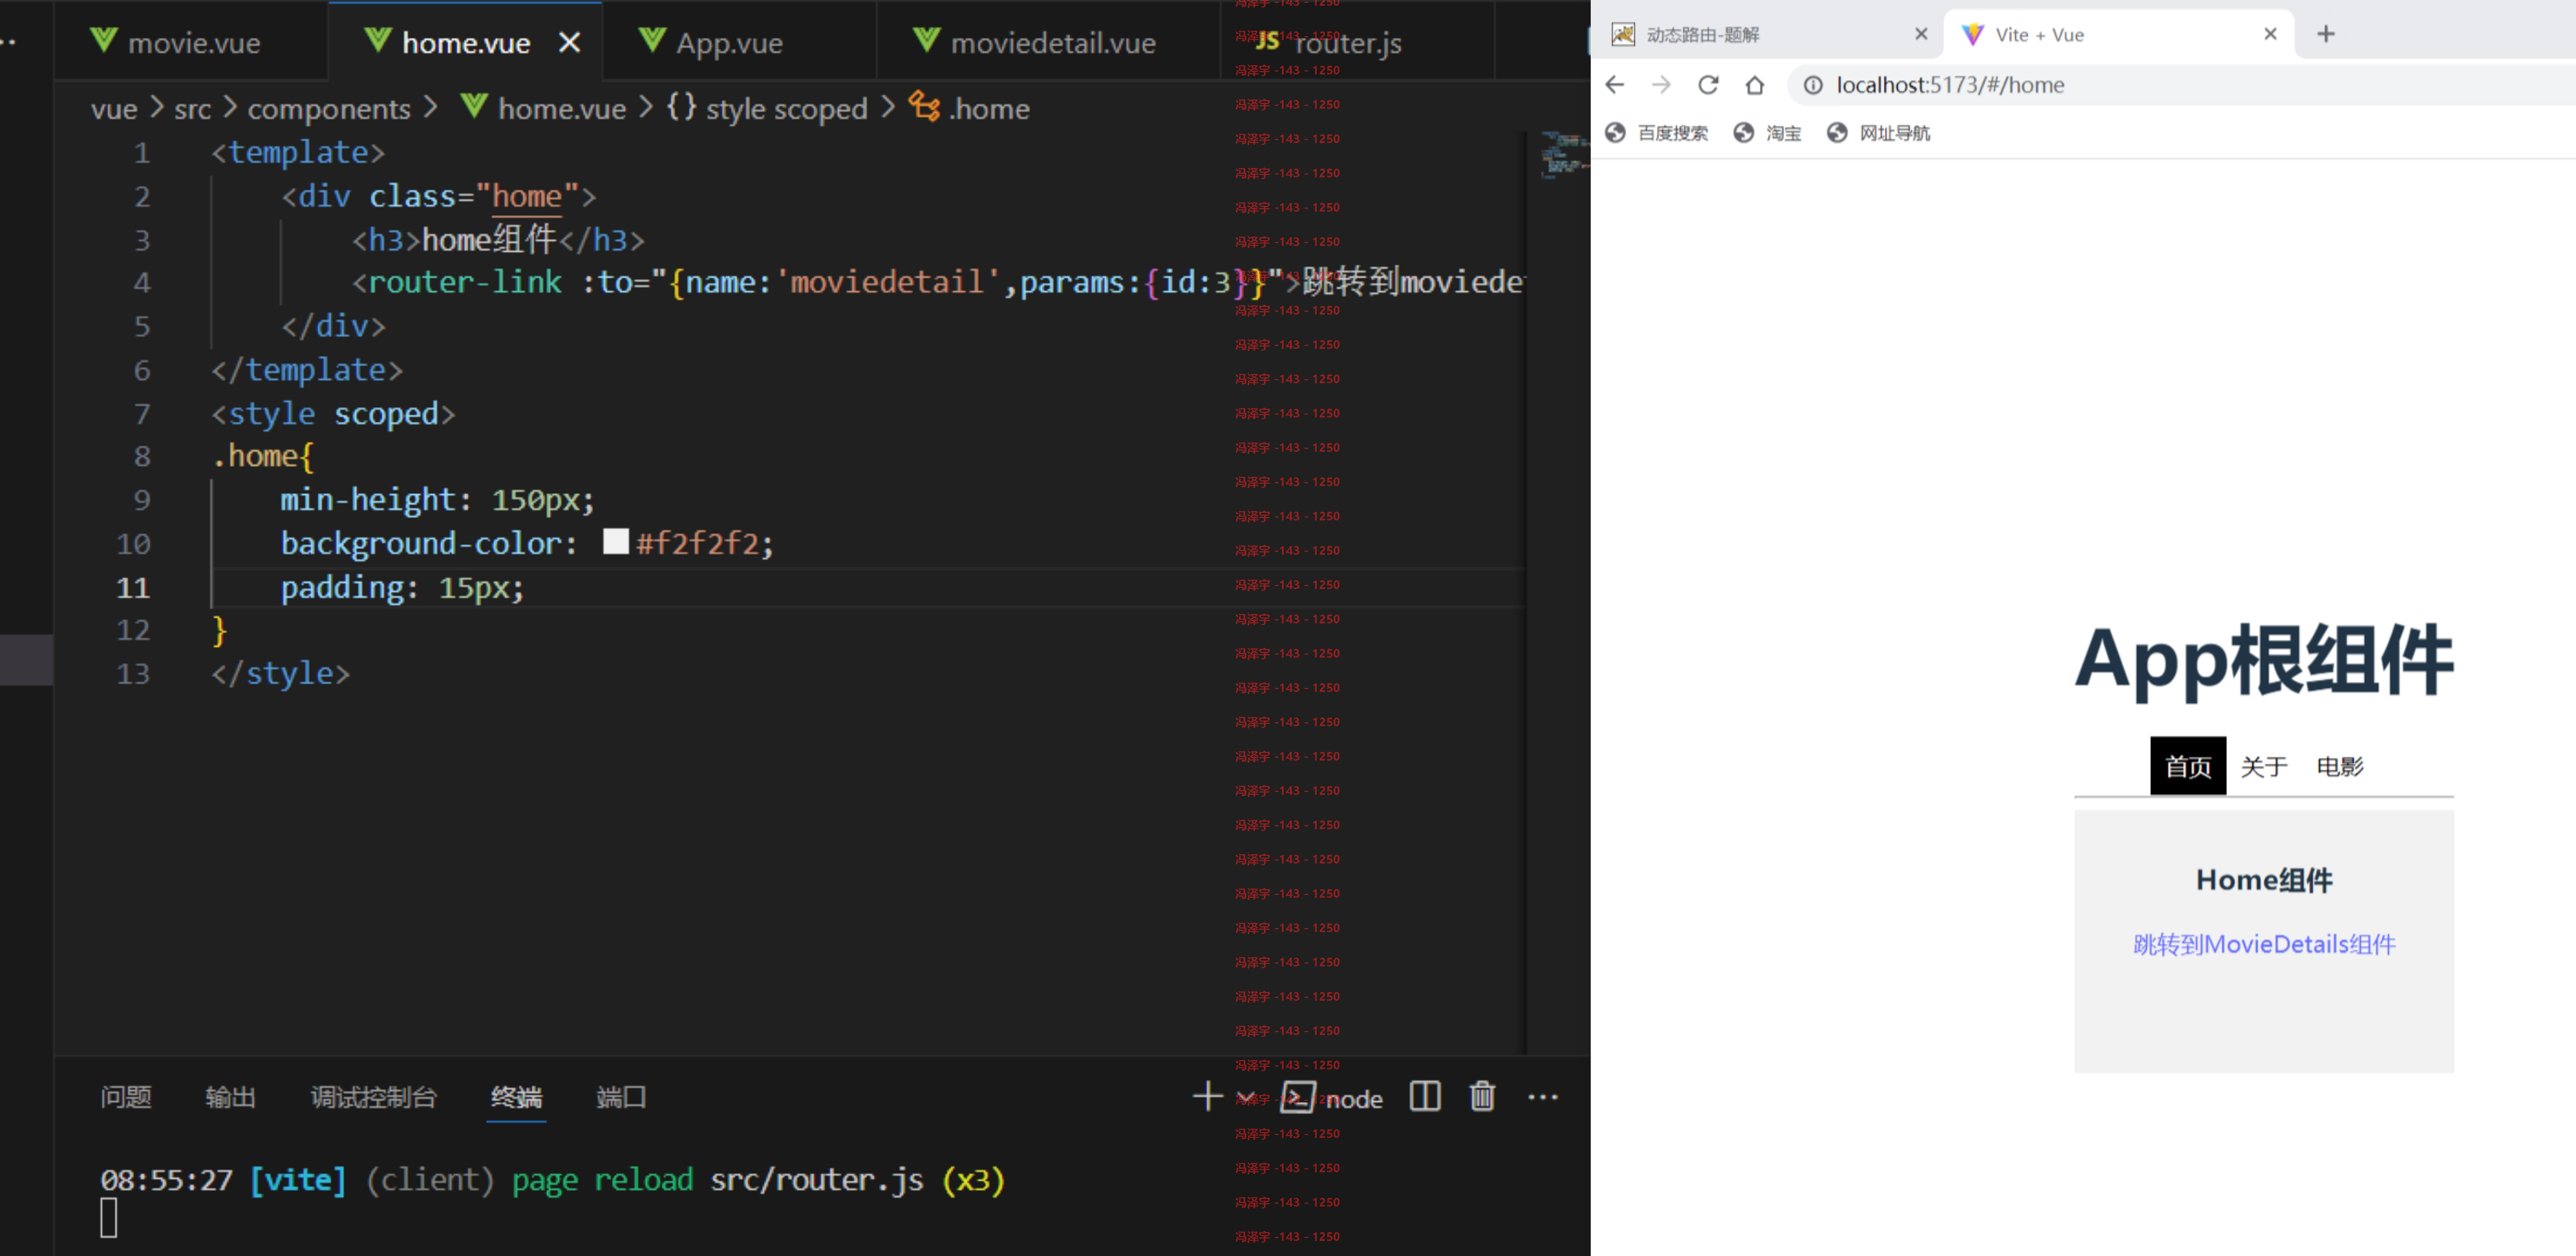Image resolution: width=2576 pixels, height=1256 pixels.
Task: Open the 淘宝 bookmark
Action: 1768,133
